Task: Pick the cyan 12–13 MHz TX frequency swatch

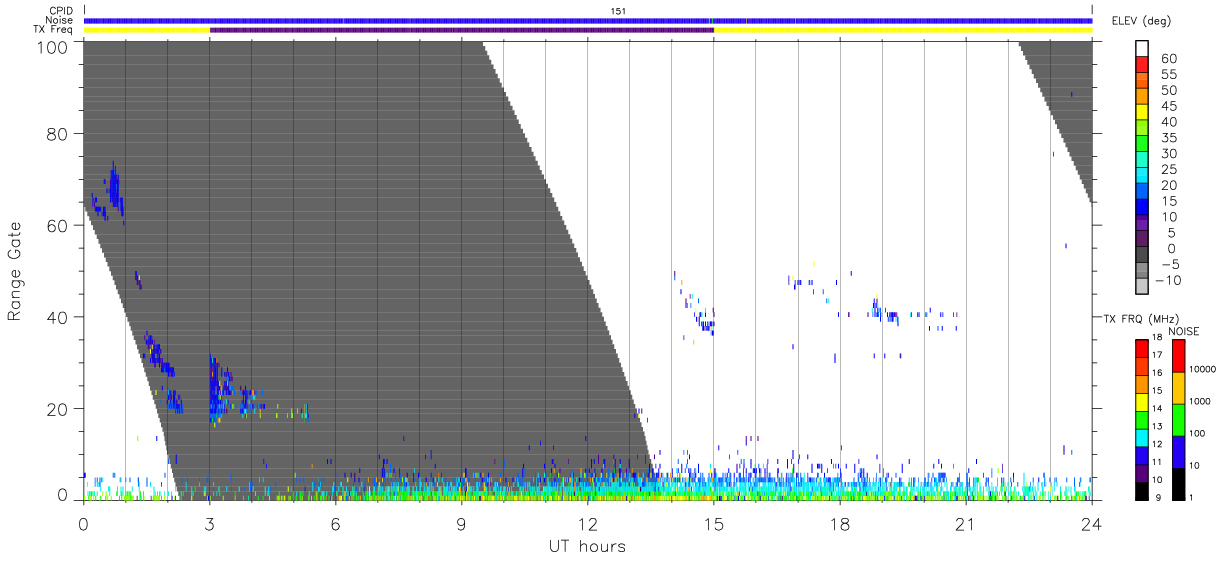Action: tap(1142, 437)
